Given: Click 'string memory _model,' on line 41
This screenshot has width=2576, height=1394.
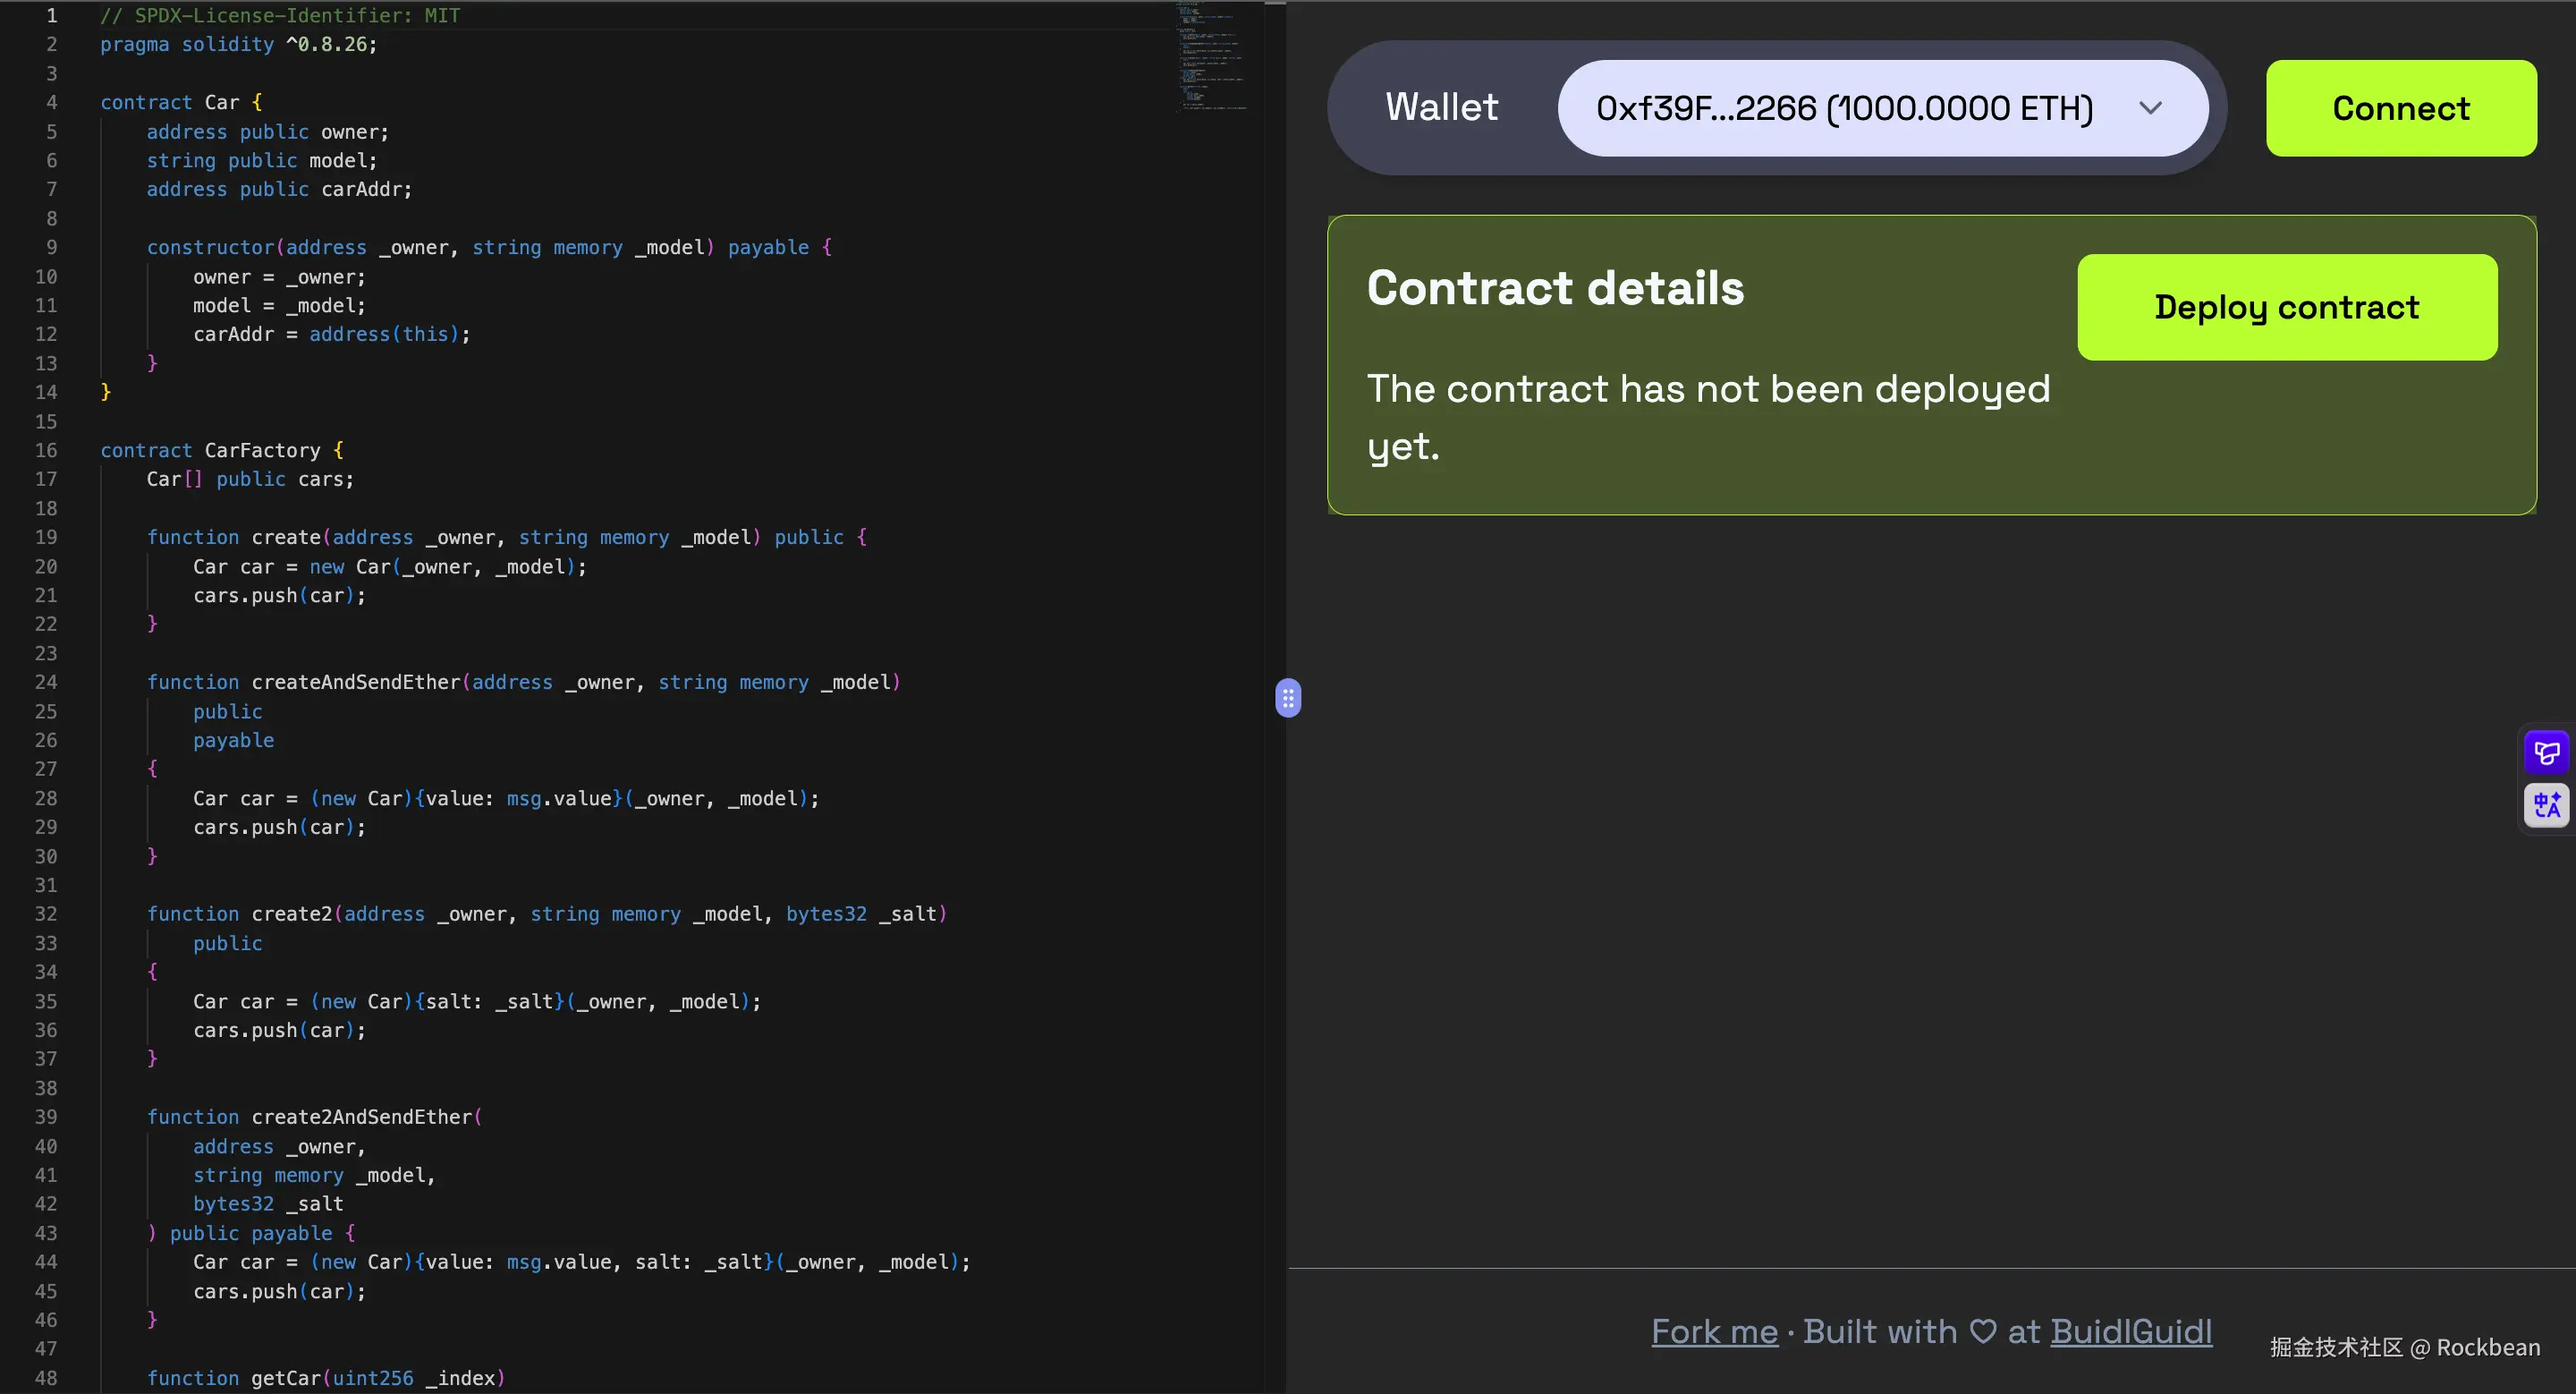Looking at the screenshot, I should (x=314, y=1175).
